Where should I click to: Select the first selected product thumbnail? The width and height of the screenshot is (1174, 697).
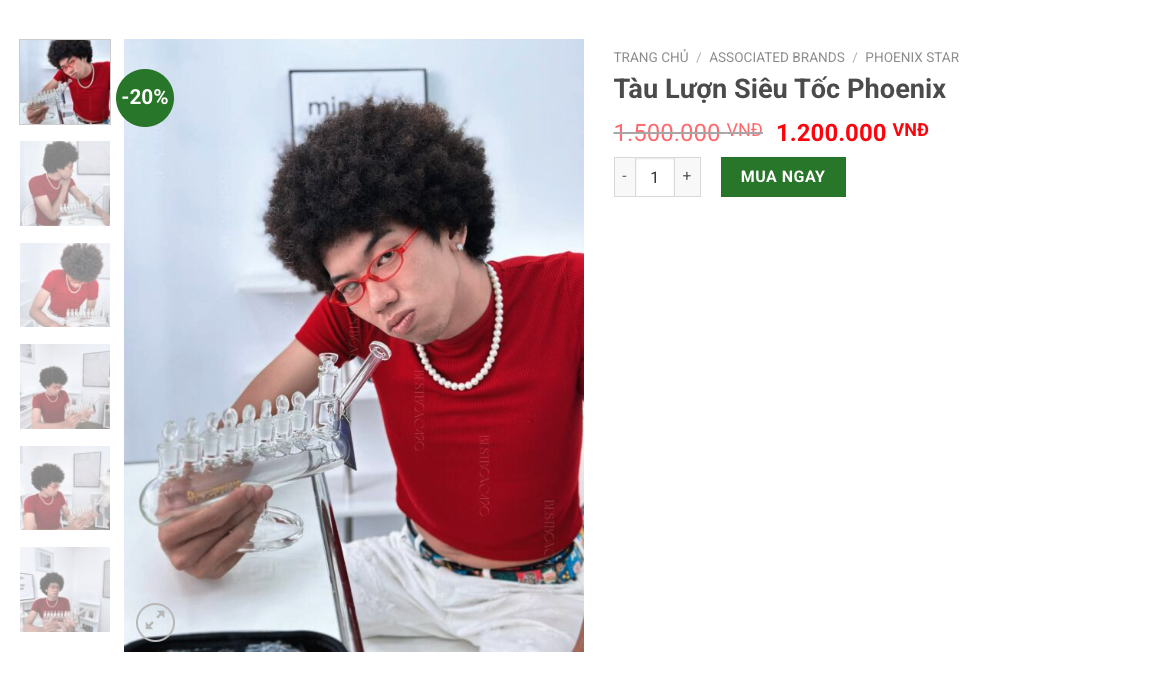65,82
